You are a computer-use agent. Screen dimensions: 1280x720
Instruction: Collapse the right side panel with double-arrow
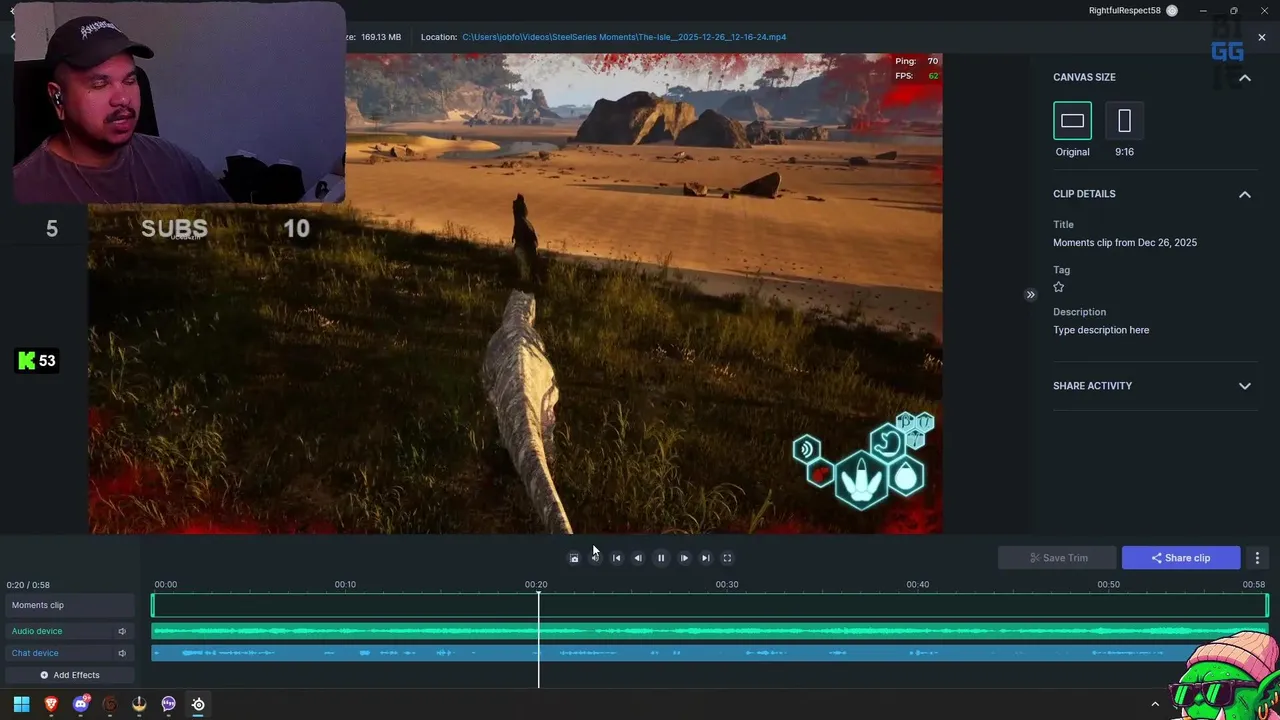[1030, 295]
